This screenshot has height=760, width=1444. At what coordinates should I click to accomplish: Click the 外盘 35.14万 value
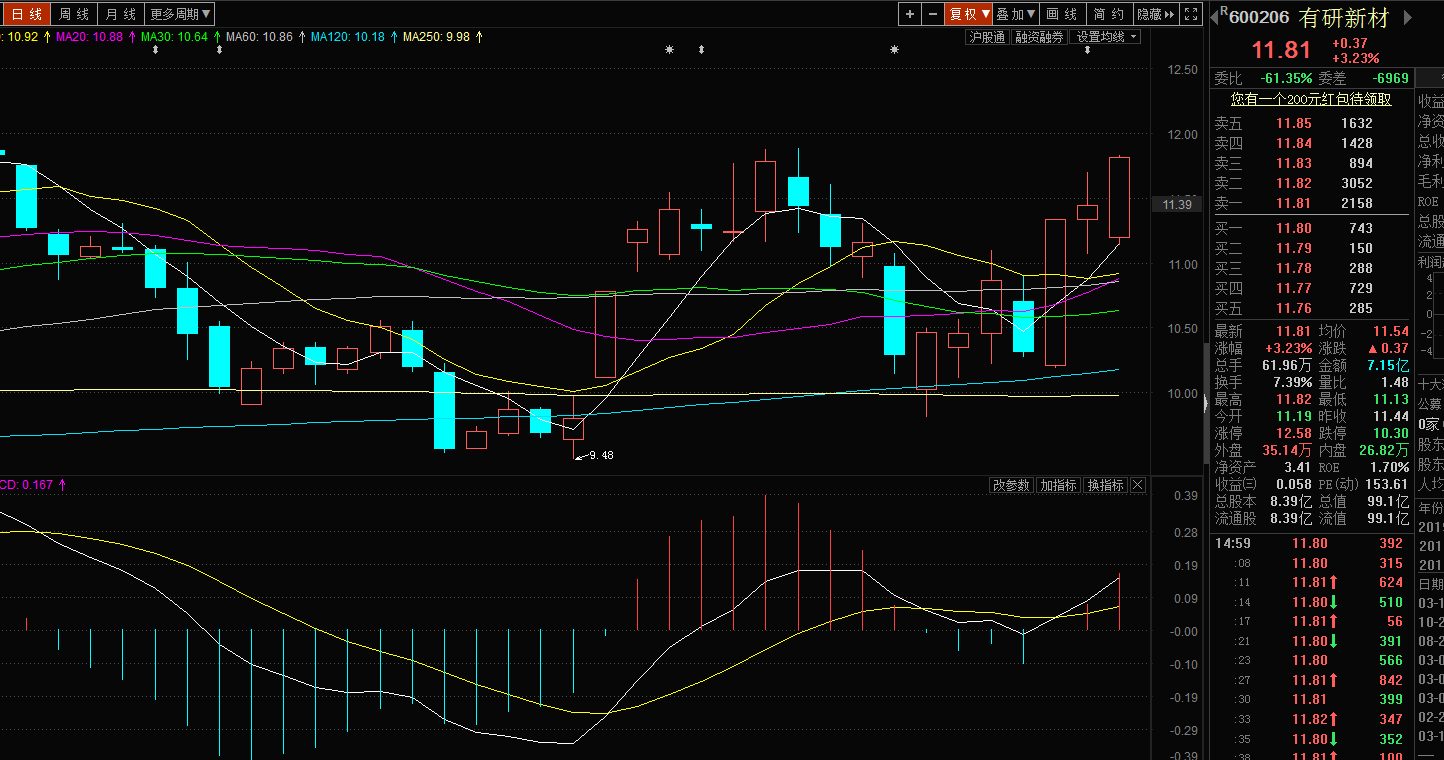coord(1288,450)
